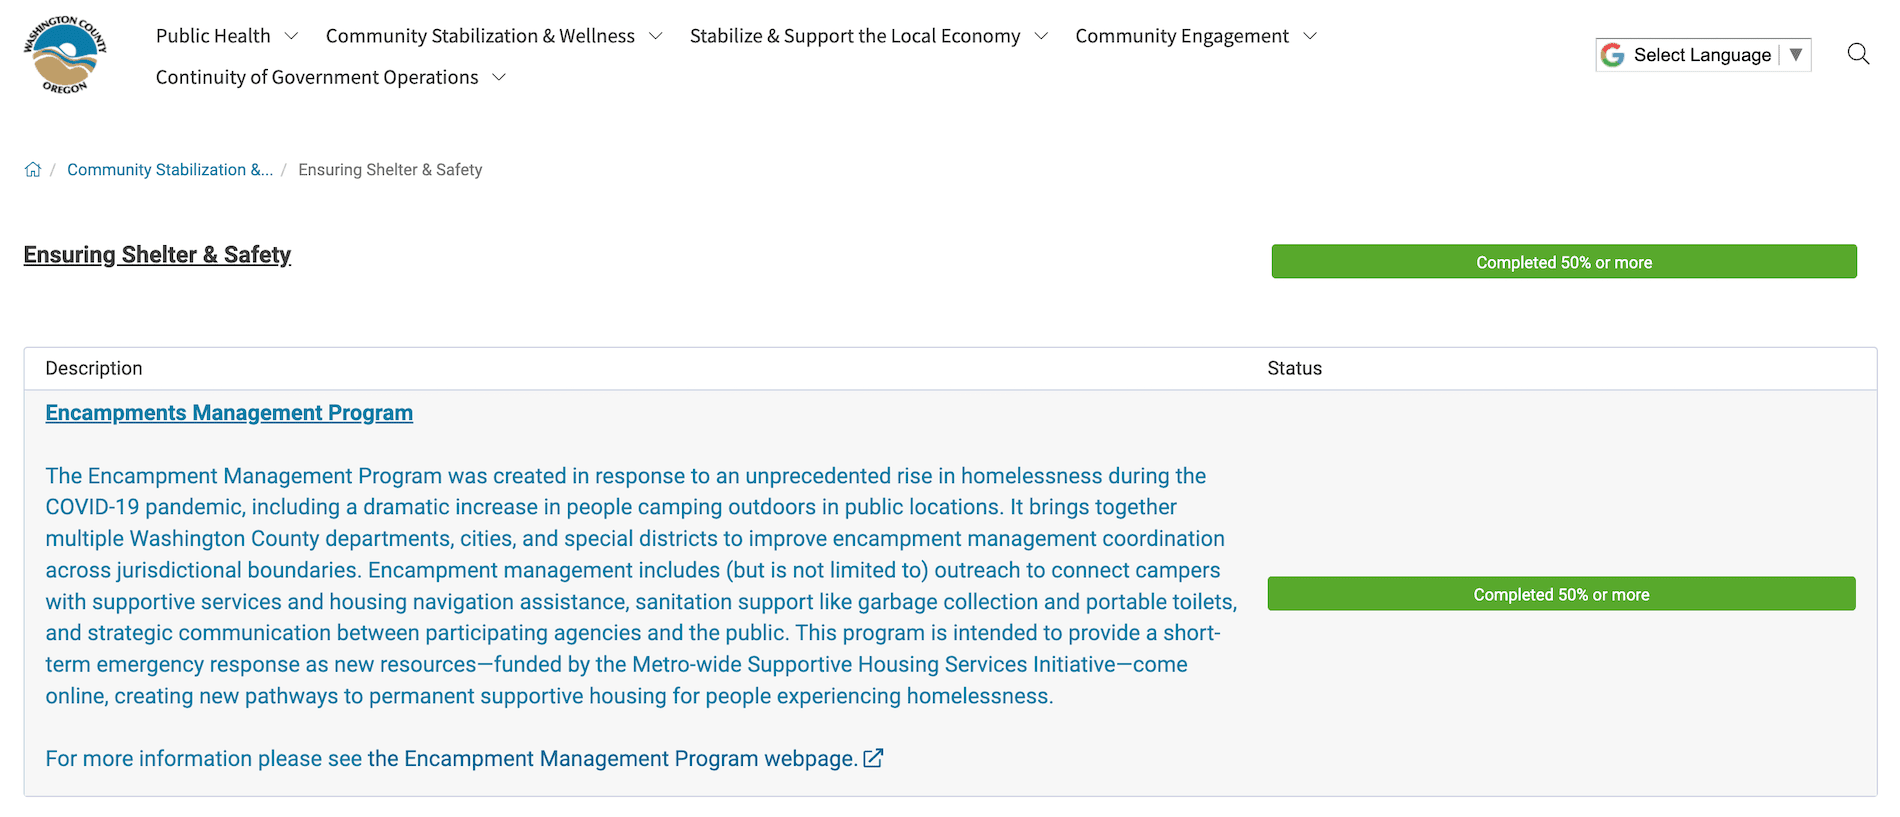
Task: Expand the Community Engagement chevron
Action: pos(1310,37)
